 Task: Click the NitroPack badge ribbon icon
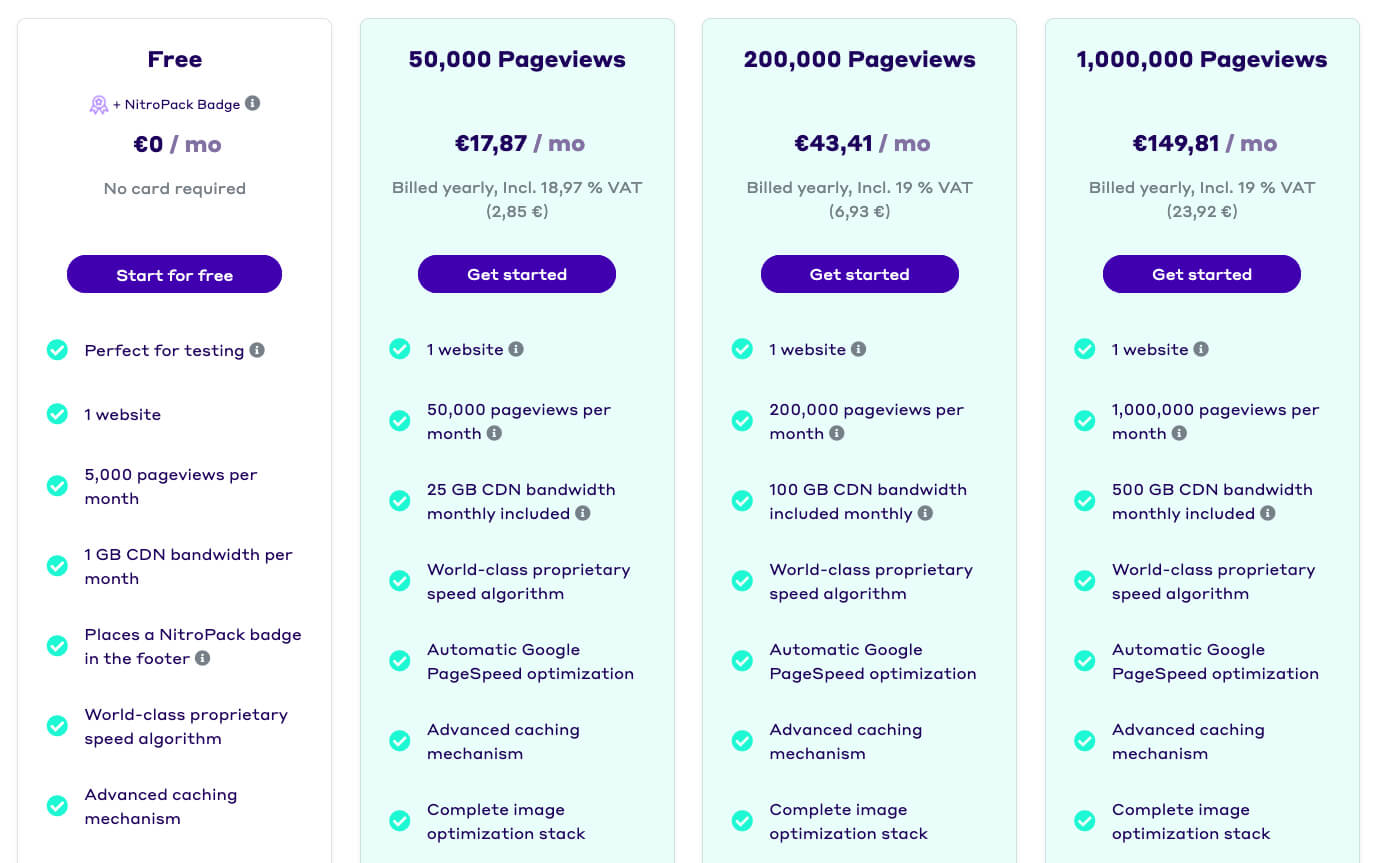tap(98, 104)
